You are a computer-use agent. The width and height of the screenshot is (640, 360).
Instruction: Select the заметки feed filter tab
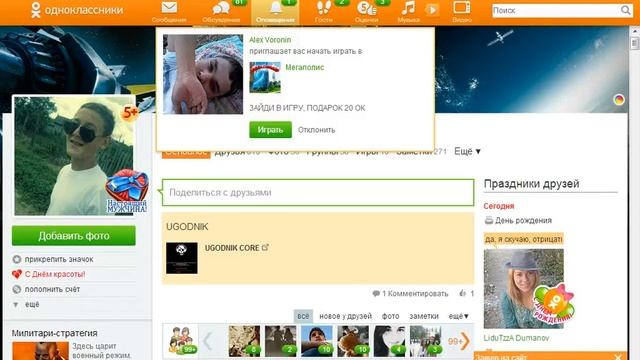tap(424, 316)
